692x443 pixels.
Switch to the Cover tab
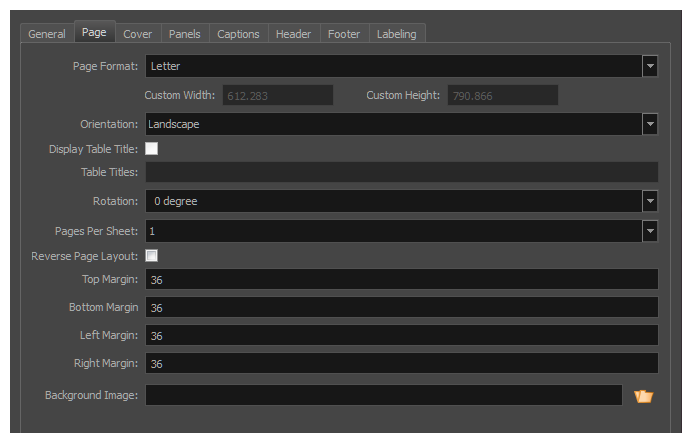[138, 34]
